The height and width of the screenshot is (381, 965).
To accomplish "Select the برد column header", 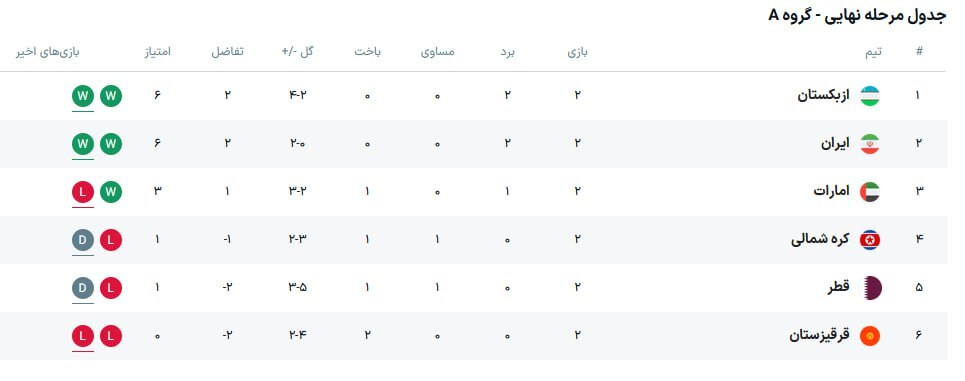I will (507, 52).
